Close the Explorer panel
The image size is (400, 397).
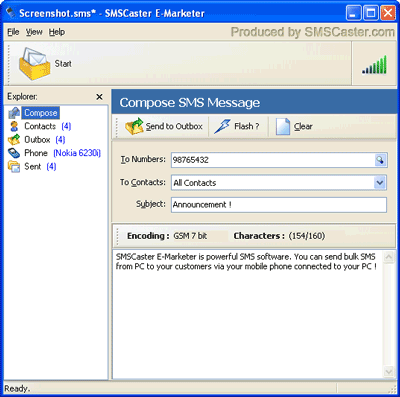(99, 97)
